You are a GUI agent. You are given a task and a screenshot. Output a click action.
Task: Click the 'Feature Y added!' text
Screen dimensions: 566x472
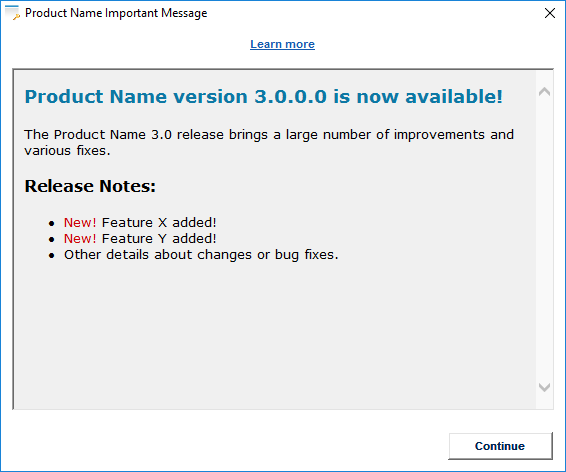tap(159, 239)
